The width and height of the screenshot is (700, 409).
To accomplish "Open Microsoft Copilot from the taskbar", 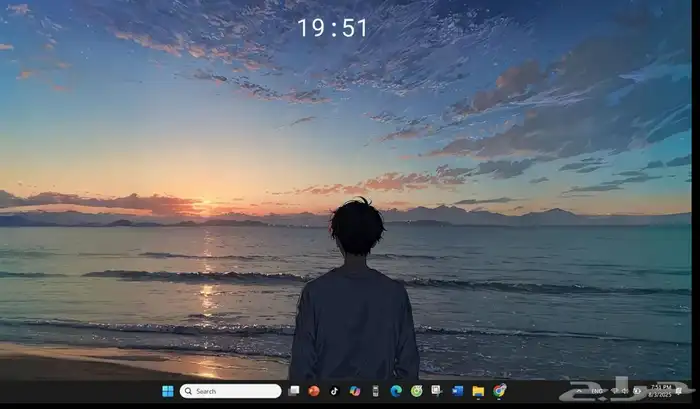I will [355, 391].
